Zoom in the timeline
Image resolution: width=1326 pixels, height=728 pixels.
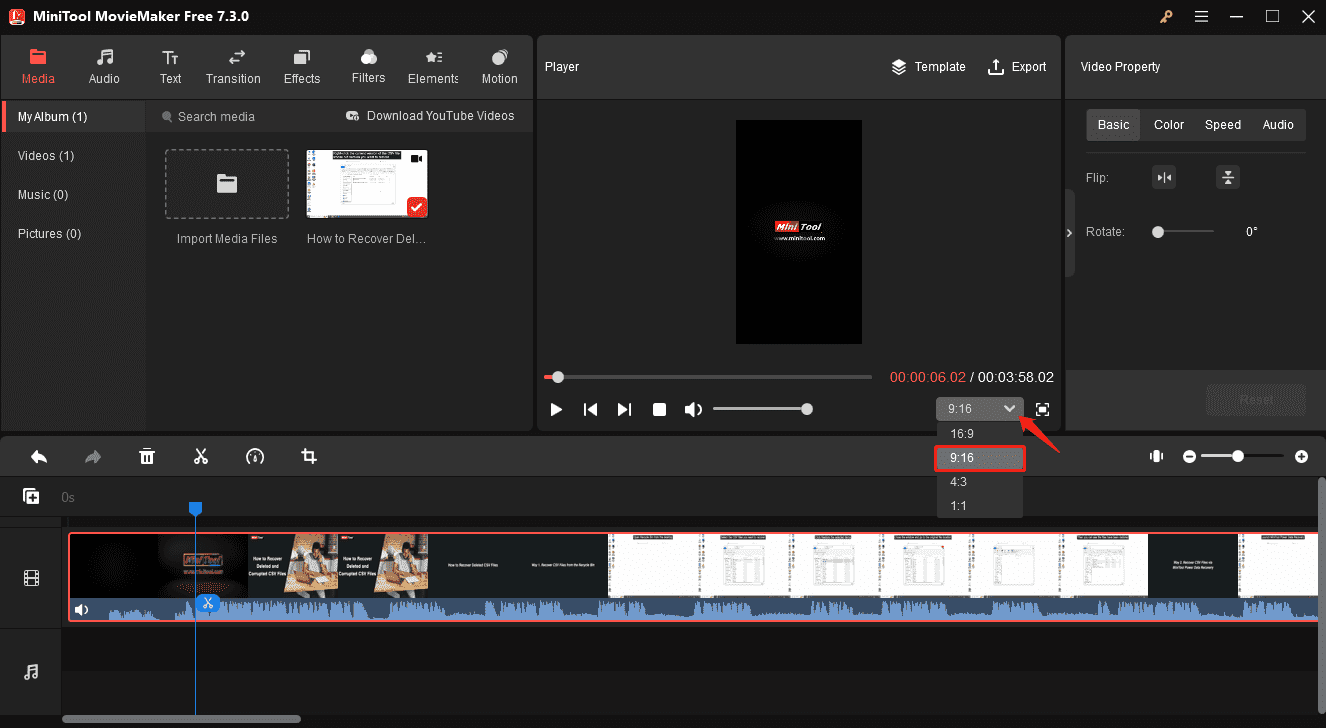click(x=1301, y=456)
